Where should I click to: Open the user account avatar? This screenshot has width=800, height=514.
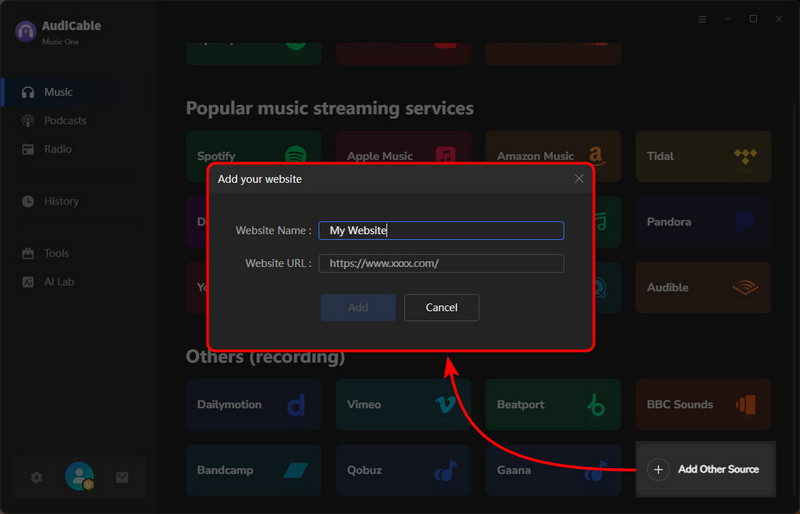[80, 476]
